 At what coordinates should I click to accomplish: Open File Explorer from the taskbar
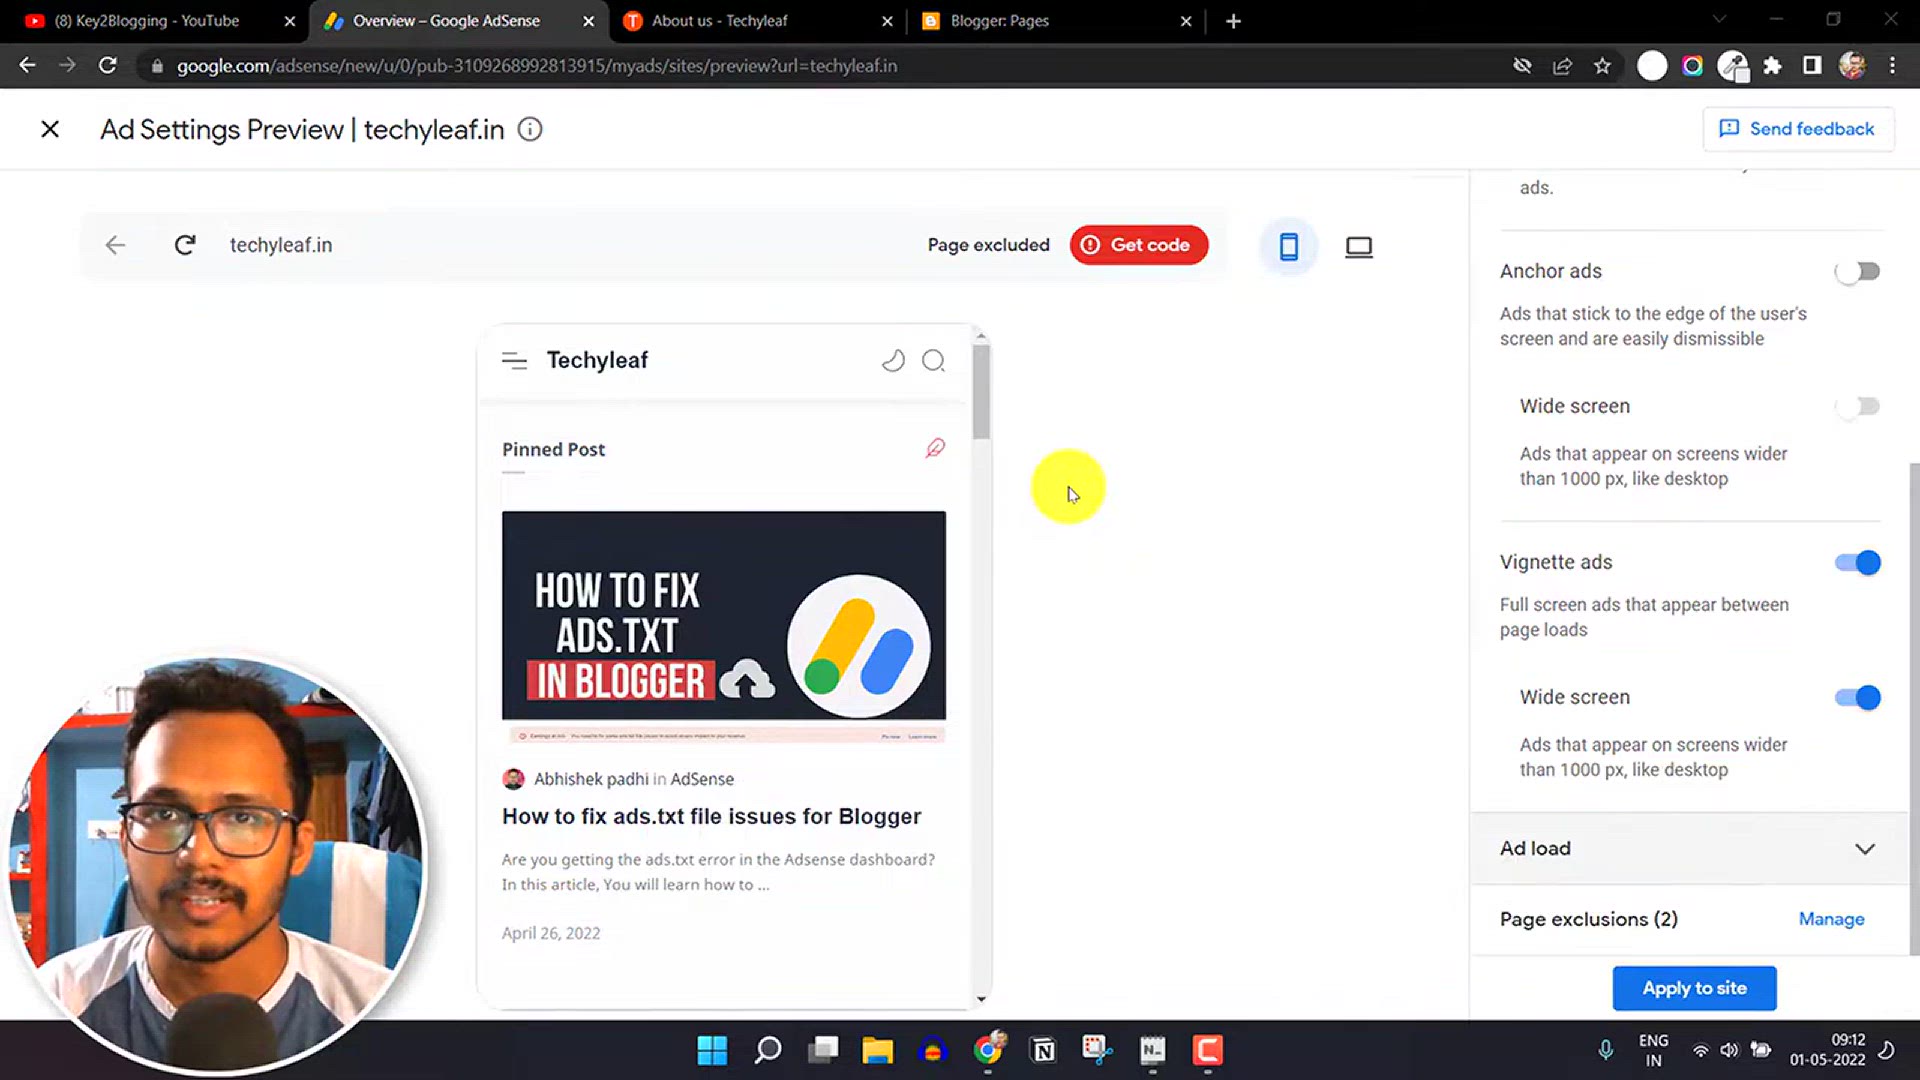pyautogui.click(x=877, y=1050)
